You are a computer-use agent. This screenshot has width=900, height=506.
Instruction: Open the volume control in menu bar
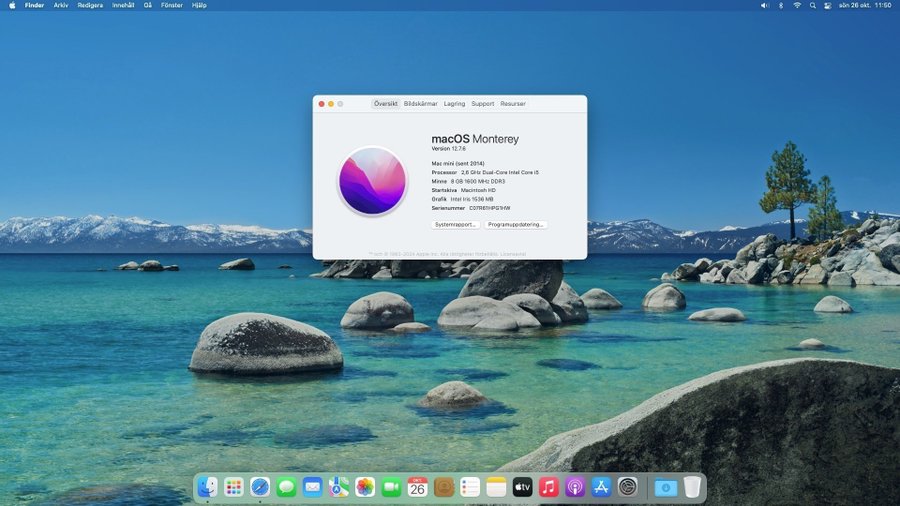(x=765, y=5)
